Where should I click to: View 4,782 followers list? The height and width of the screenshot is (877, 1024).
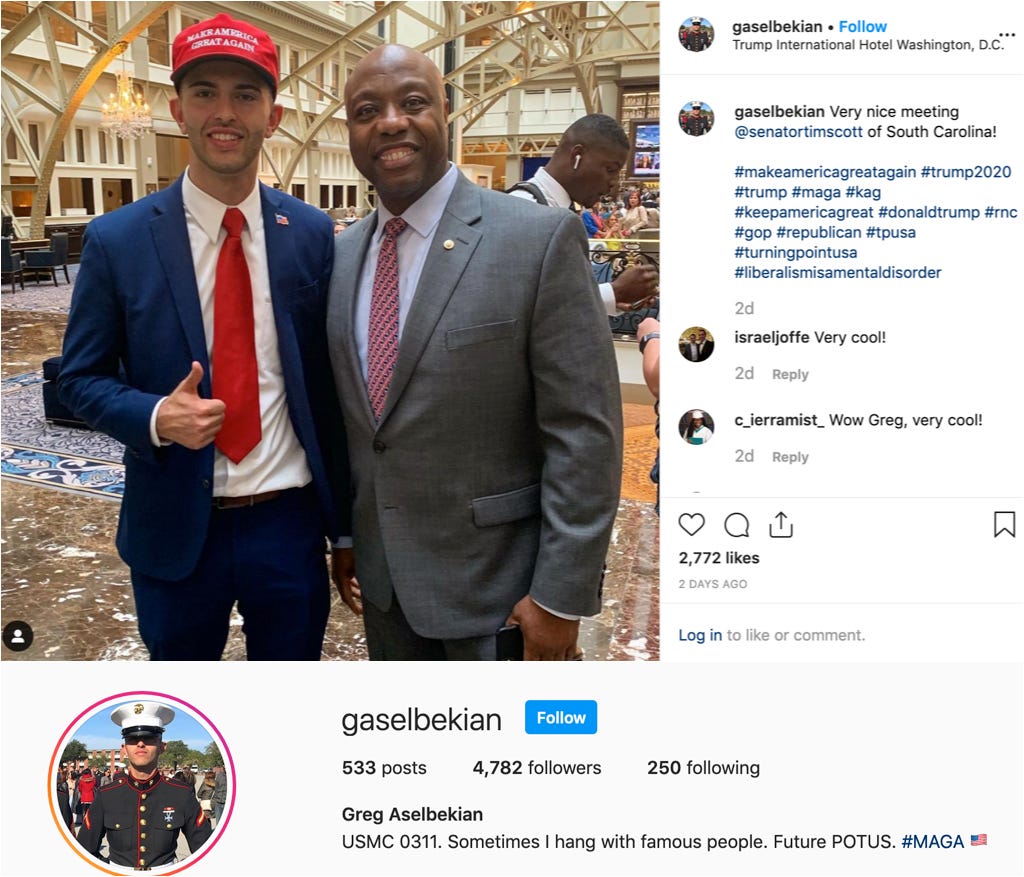[x=537, y=767]
